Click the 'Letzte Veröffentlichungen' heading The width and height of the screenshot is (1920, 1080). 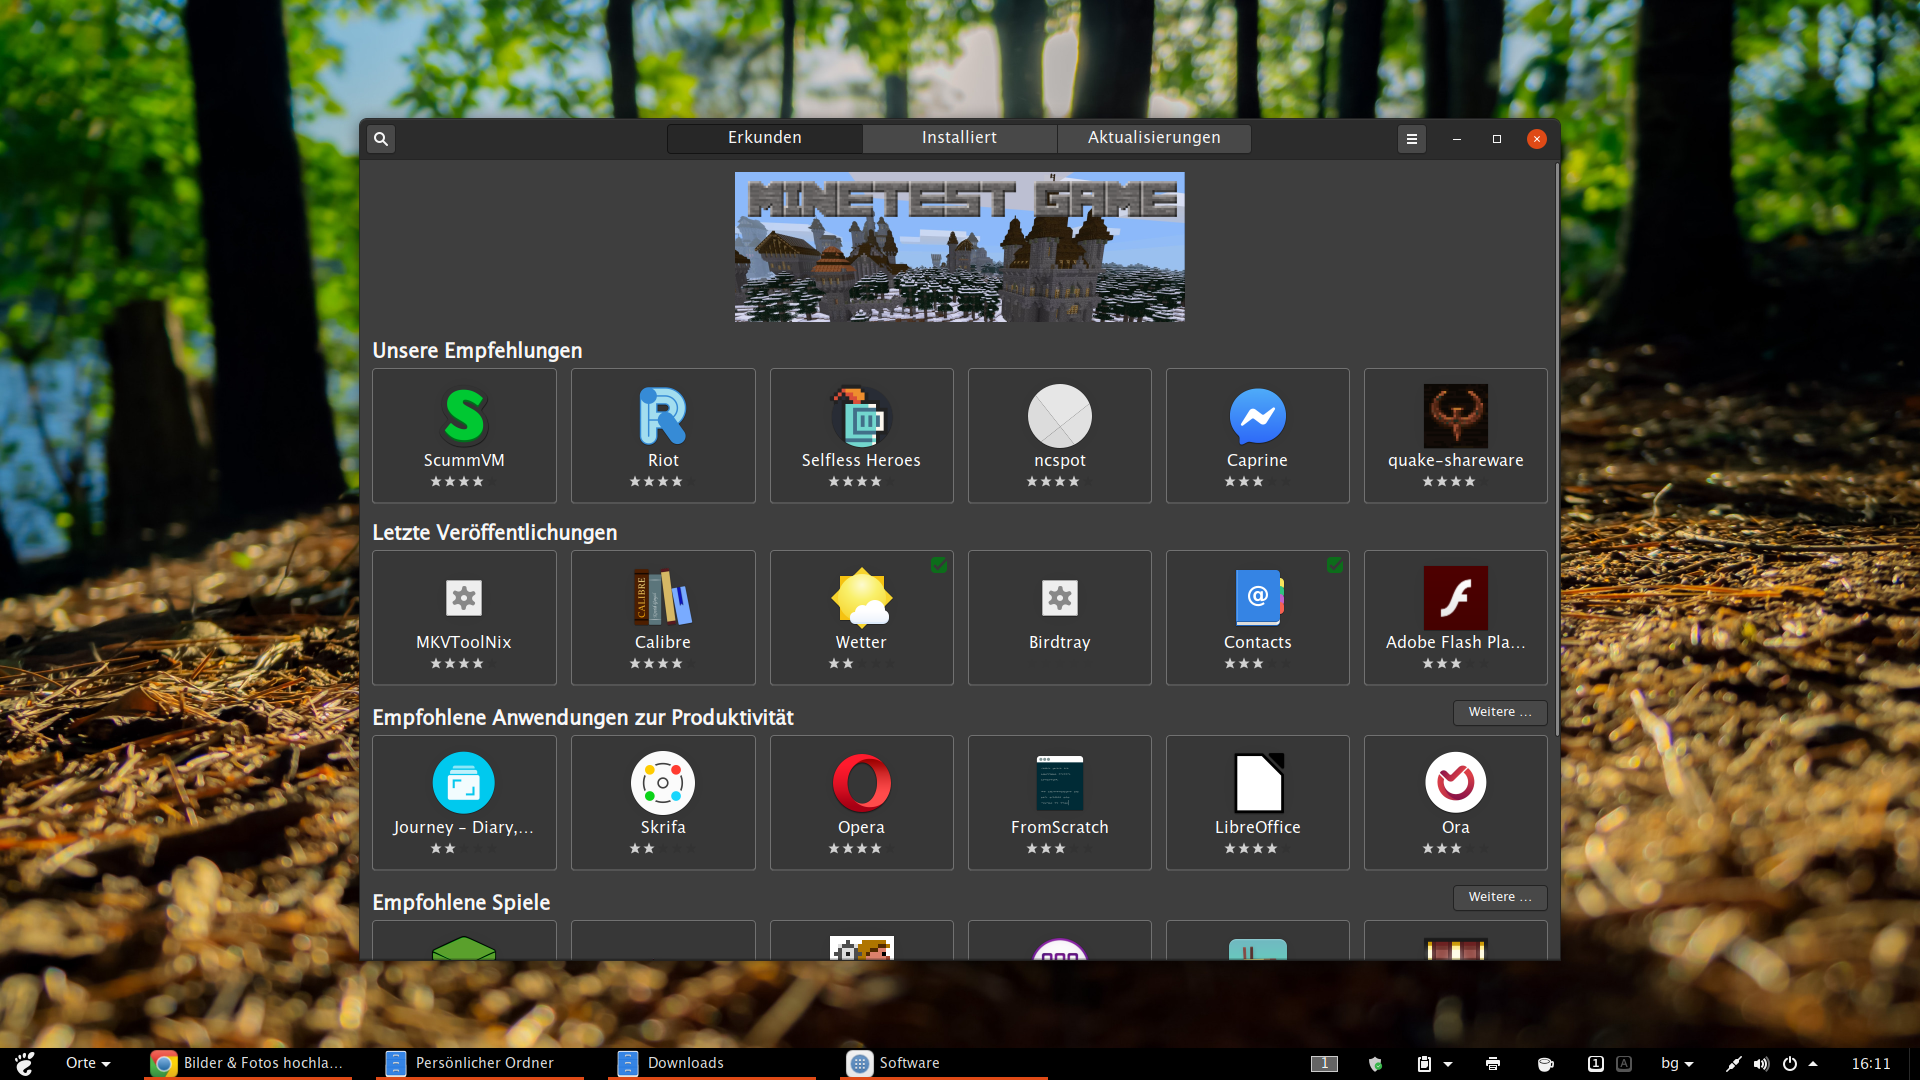coord(495,533)
